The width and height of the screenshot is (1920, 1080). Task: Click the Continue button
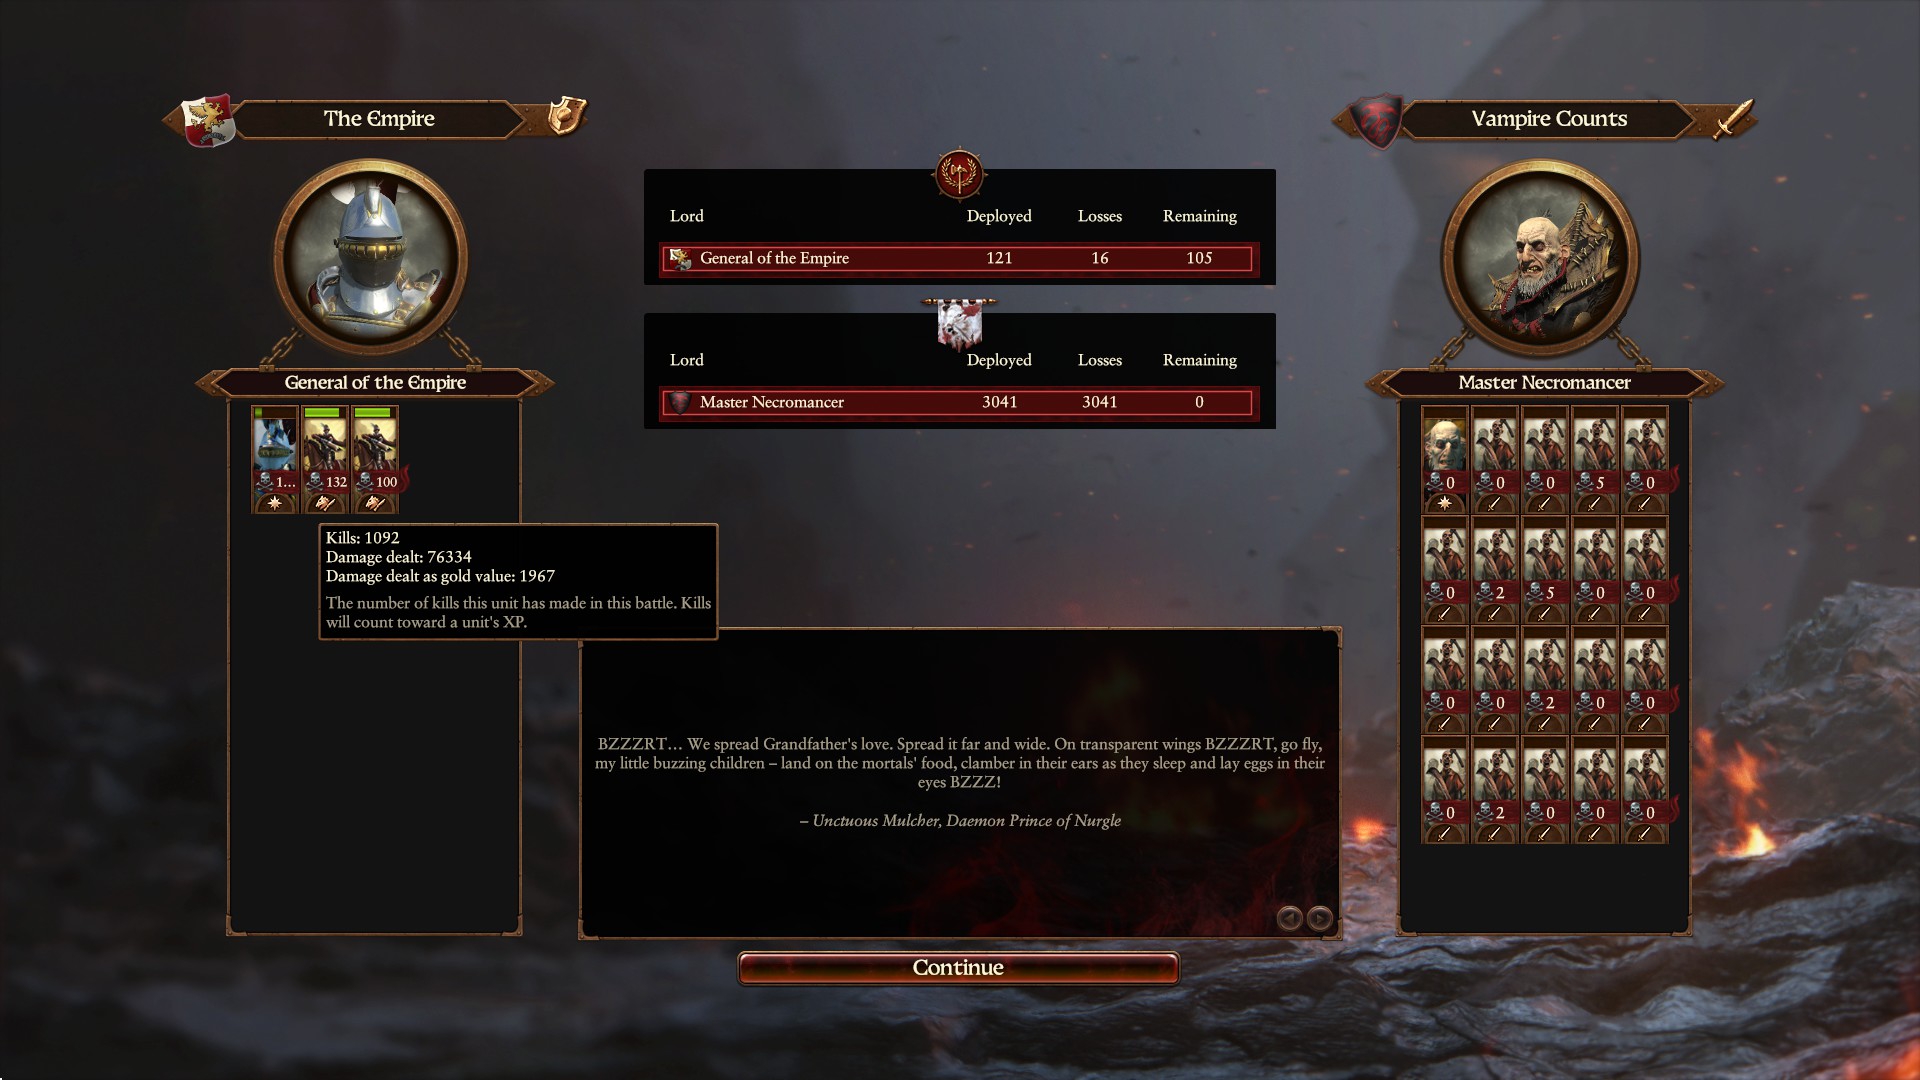[958, 967]
